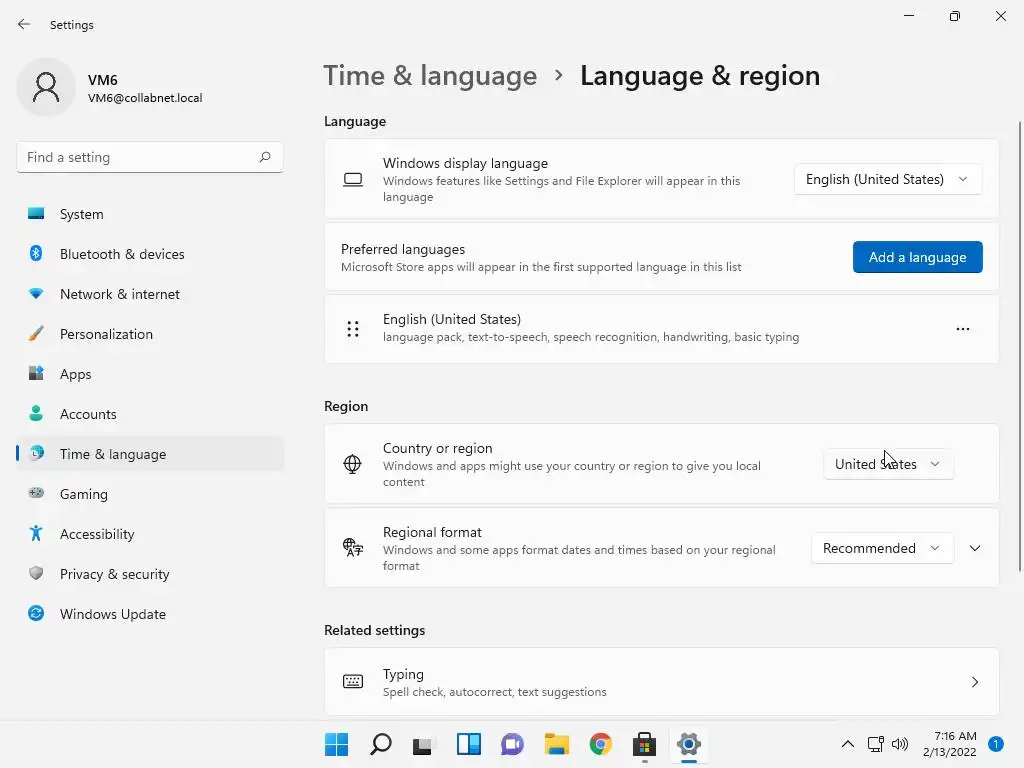
Task: Click the Accessibility figure icon
Action: tap(36, 534)
